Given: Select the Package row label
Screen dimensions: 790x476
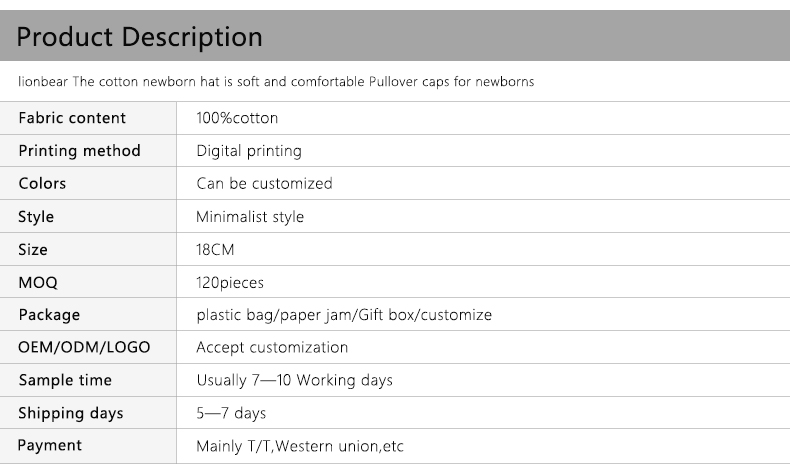Looking at the screenshot, I should [49, 315].
